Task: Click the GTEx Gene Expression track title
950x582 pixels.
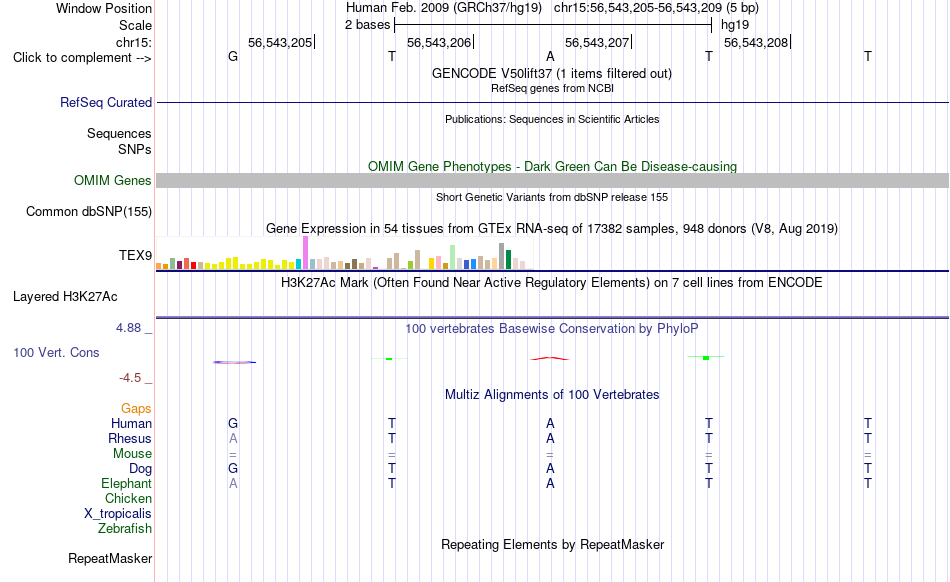Action: (x=552, y=229)
